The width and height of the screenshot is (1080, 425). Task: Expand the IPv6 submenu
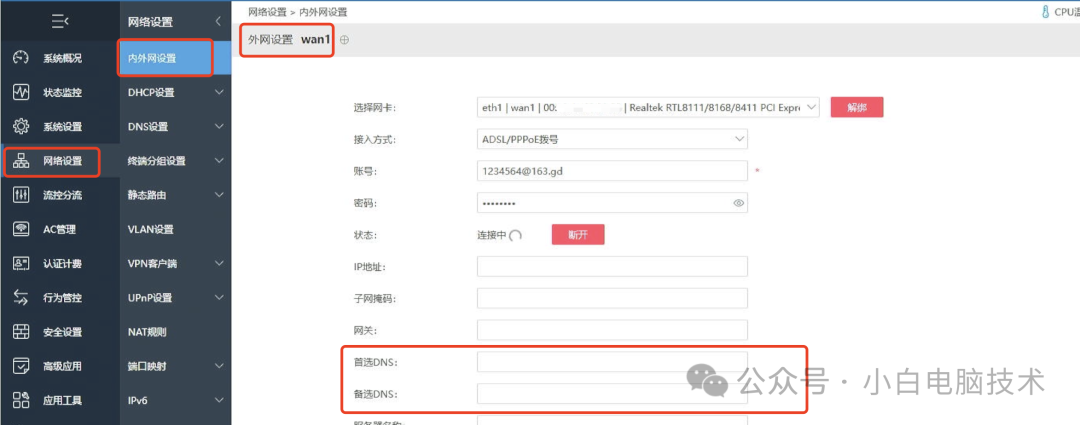pos(219,400)
